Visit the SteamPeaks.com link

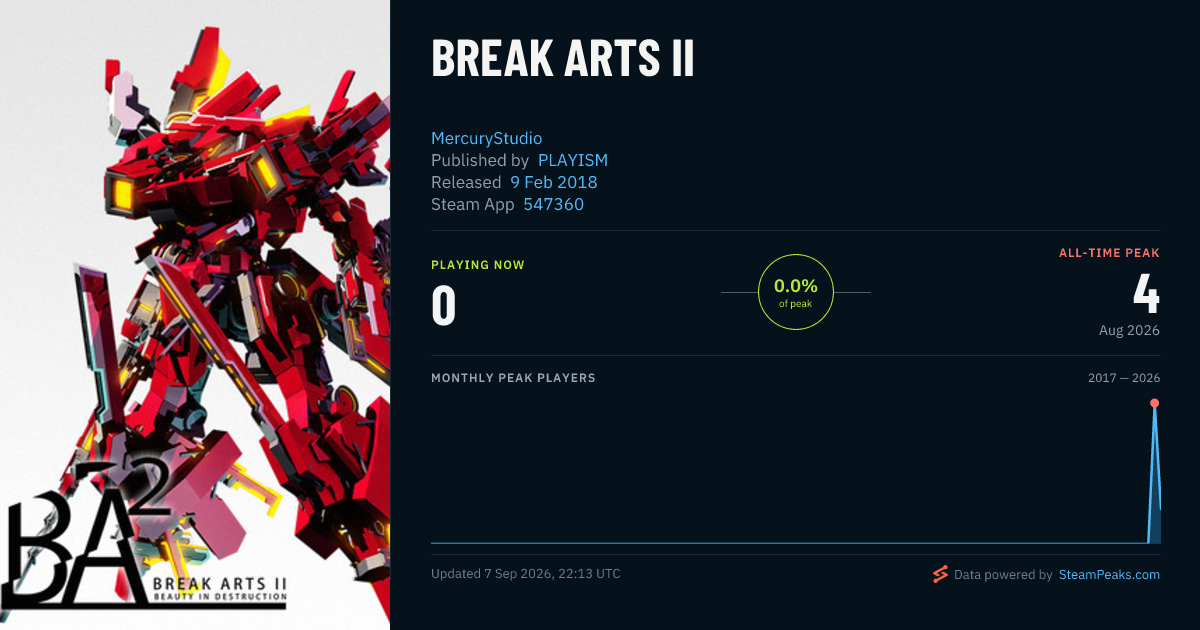click(x=1109, y=575)
